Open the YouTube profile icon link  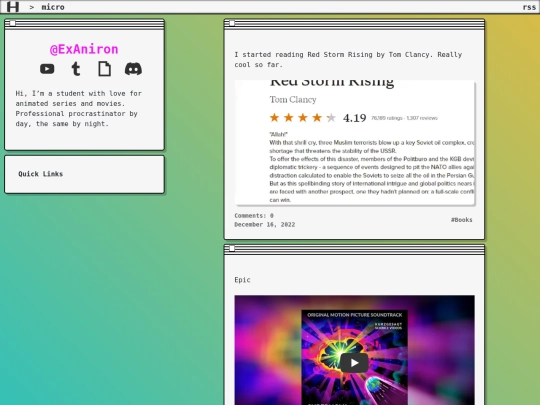point(47,69)
